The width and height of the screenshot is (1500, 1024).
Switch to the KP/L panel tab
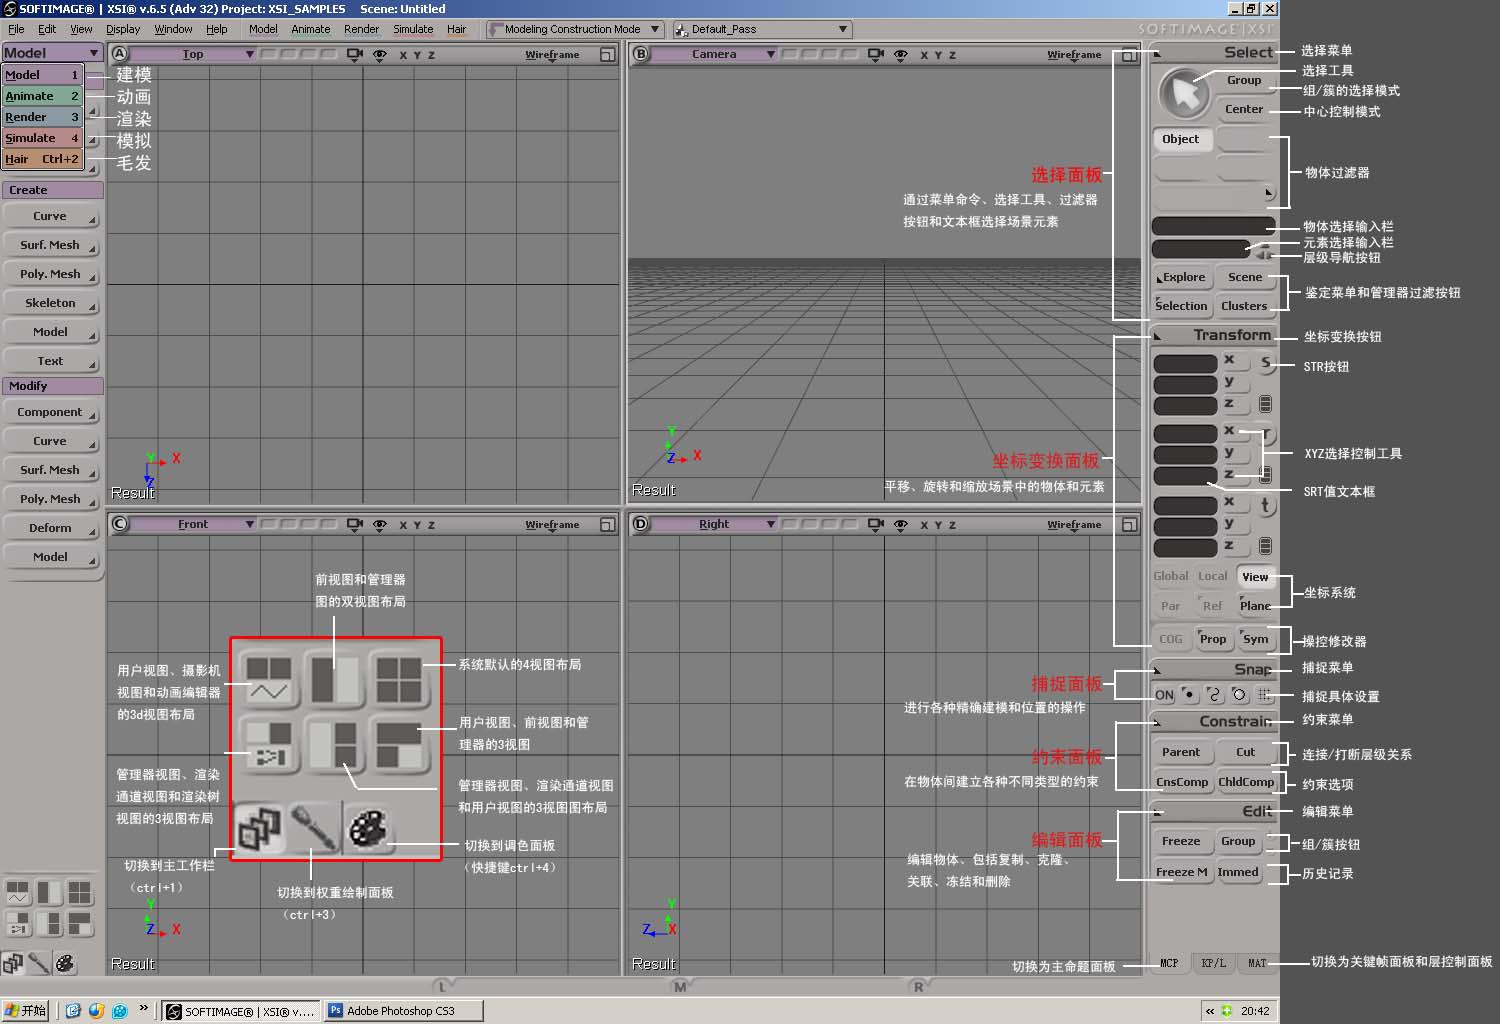click(x=1213, y=963)
